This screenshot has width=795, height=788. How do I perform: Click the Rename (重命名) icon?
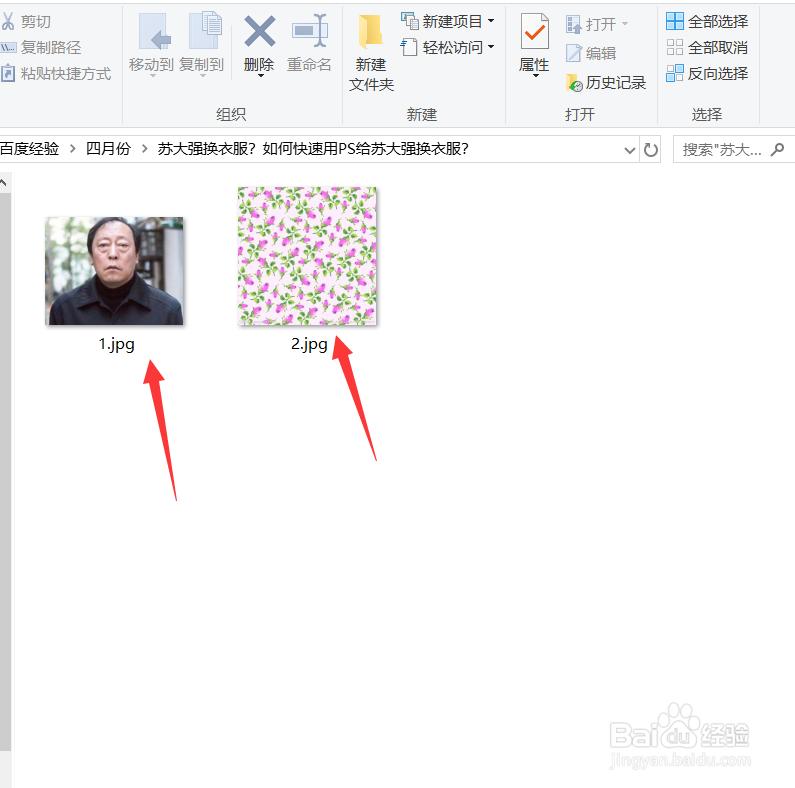point(309,31)
